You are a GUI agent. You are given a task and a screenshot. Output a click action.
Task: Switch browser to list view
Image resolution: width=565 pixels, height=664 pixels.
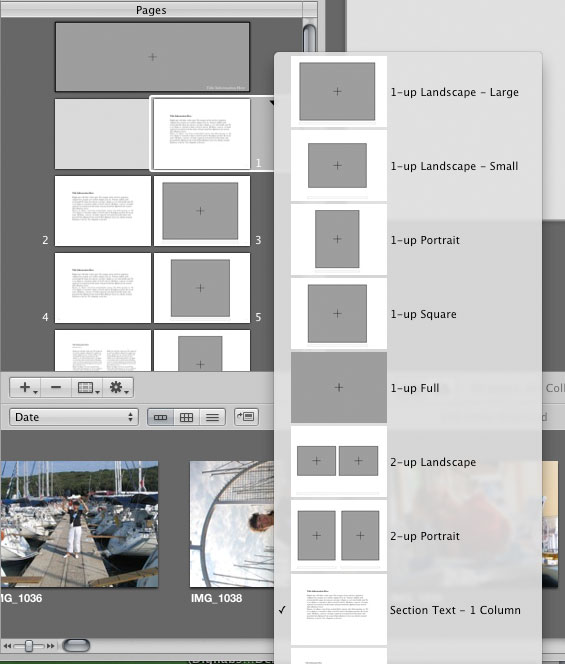pos(213,417)
